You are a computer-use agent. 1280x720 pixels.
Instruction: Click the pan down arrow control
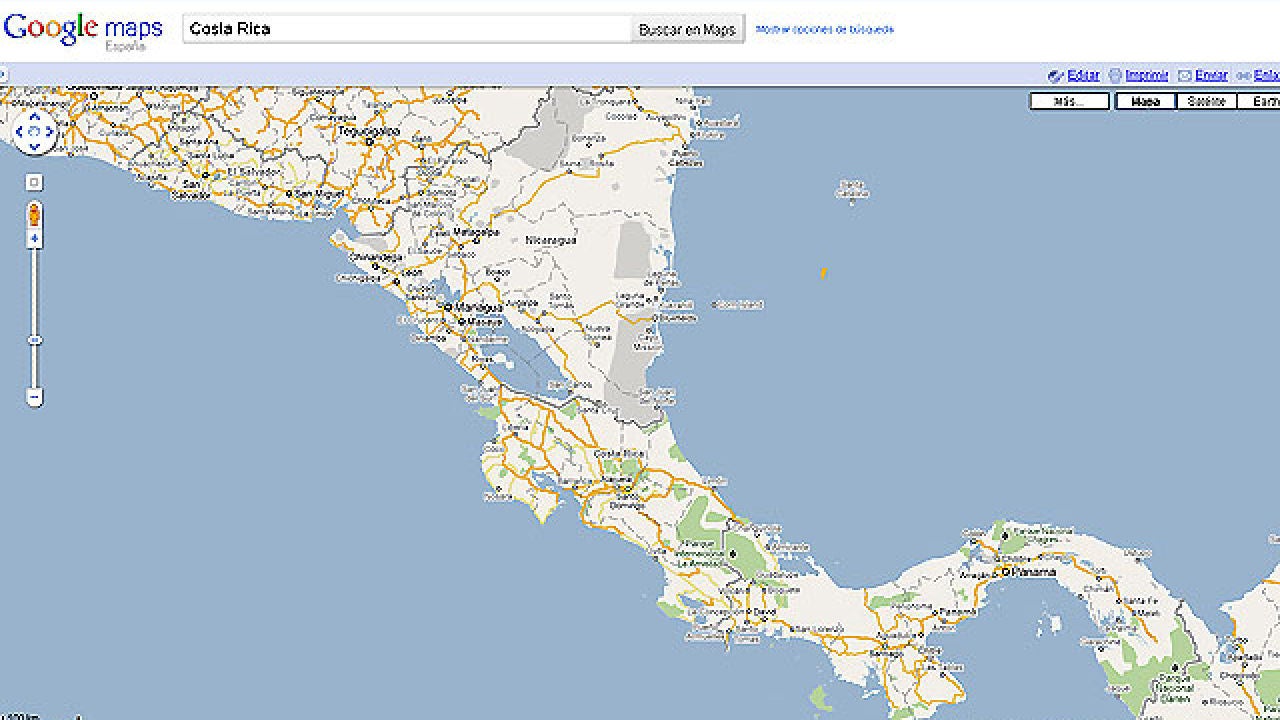[x=35, y=146]
